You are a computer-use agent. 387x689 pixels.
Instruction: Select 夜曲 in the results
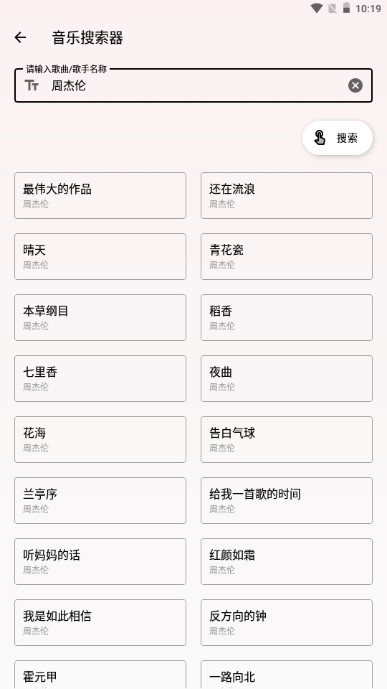286,379
